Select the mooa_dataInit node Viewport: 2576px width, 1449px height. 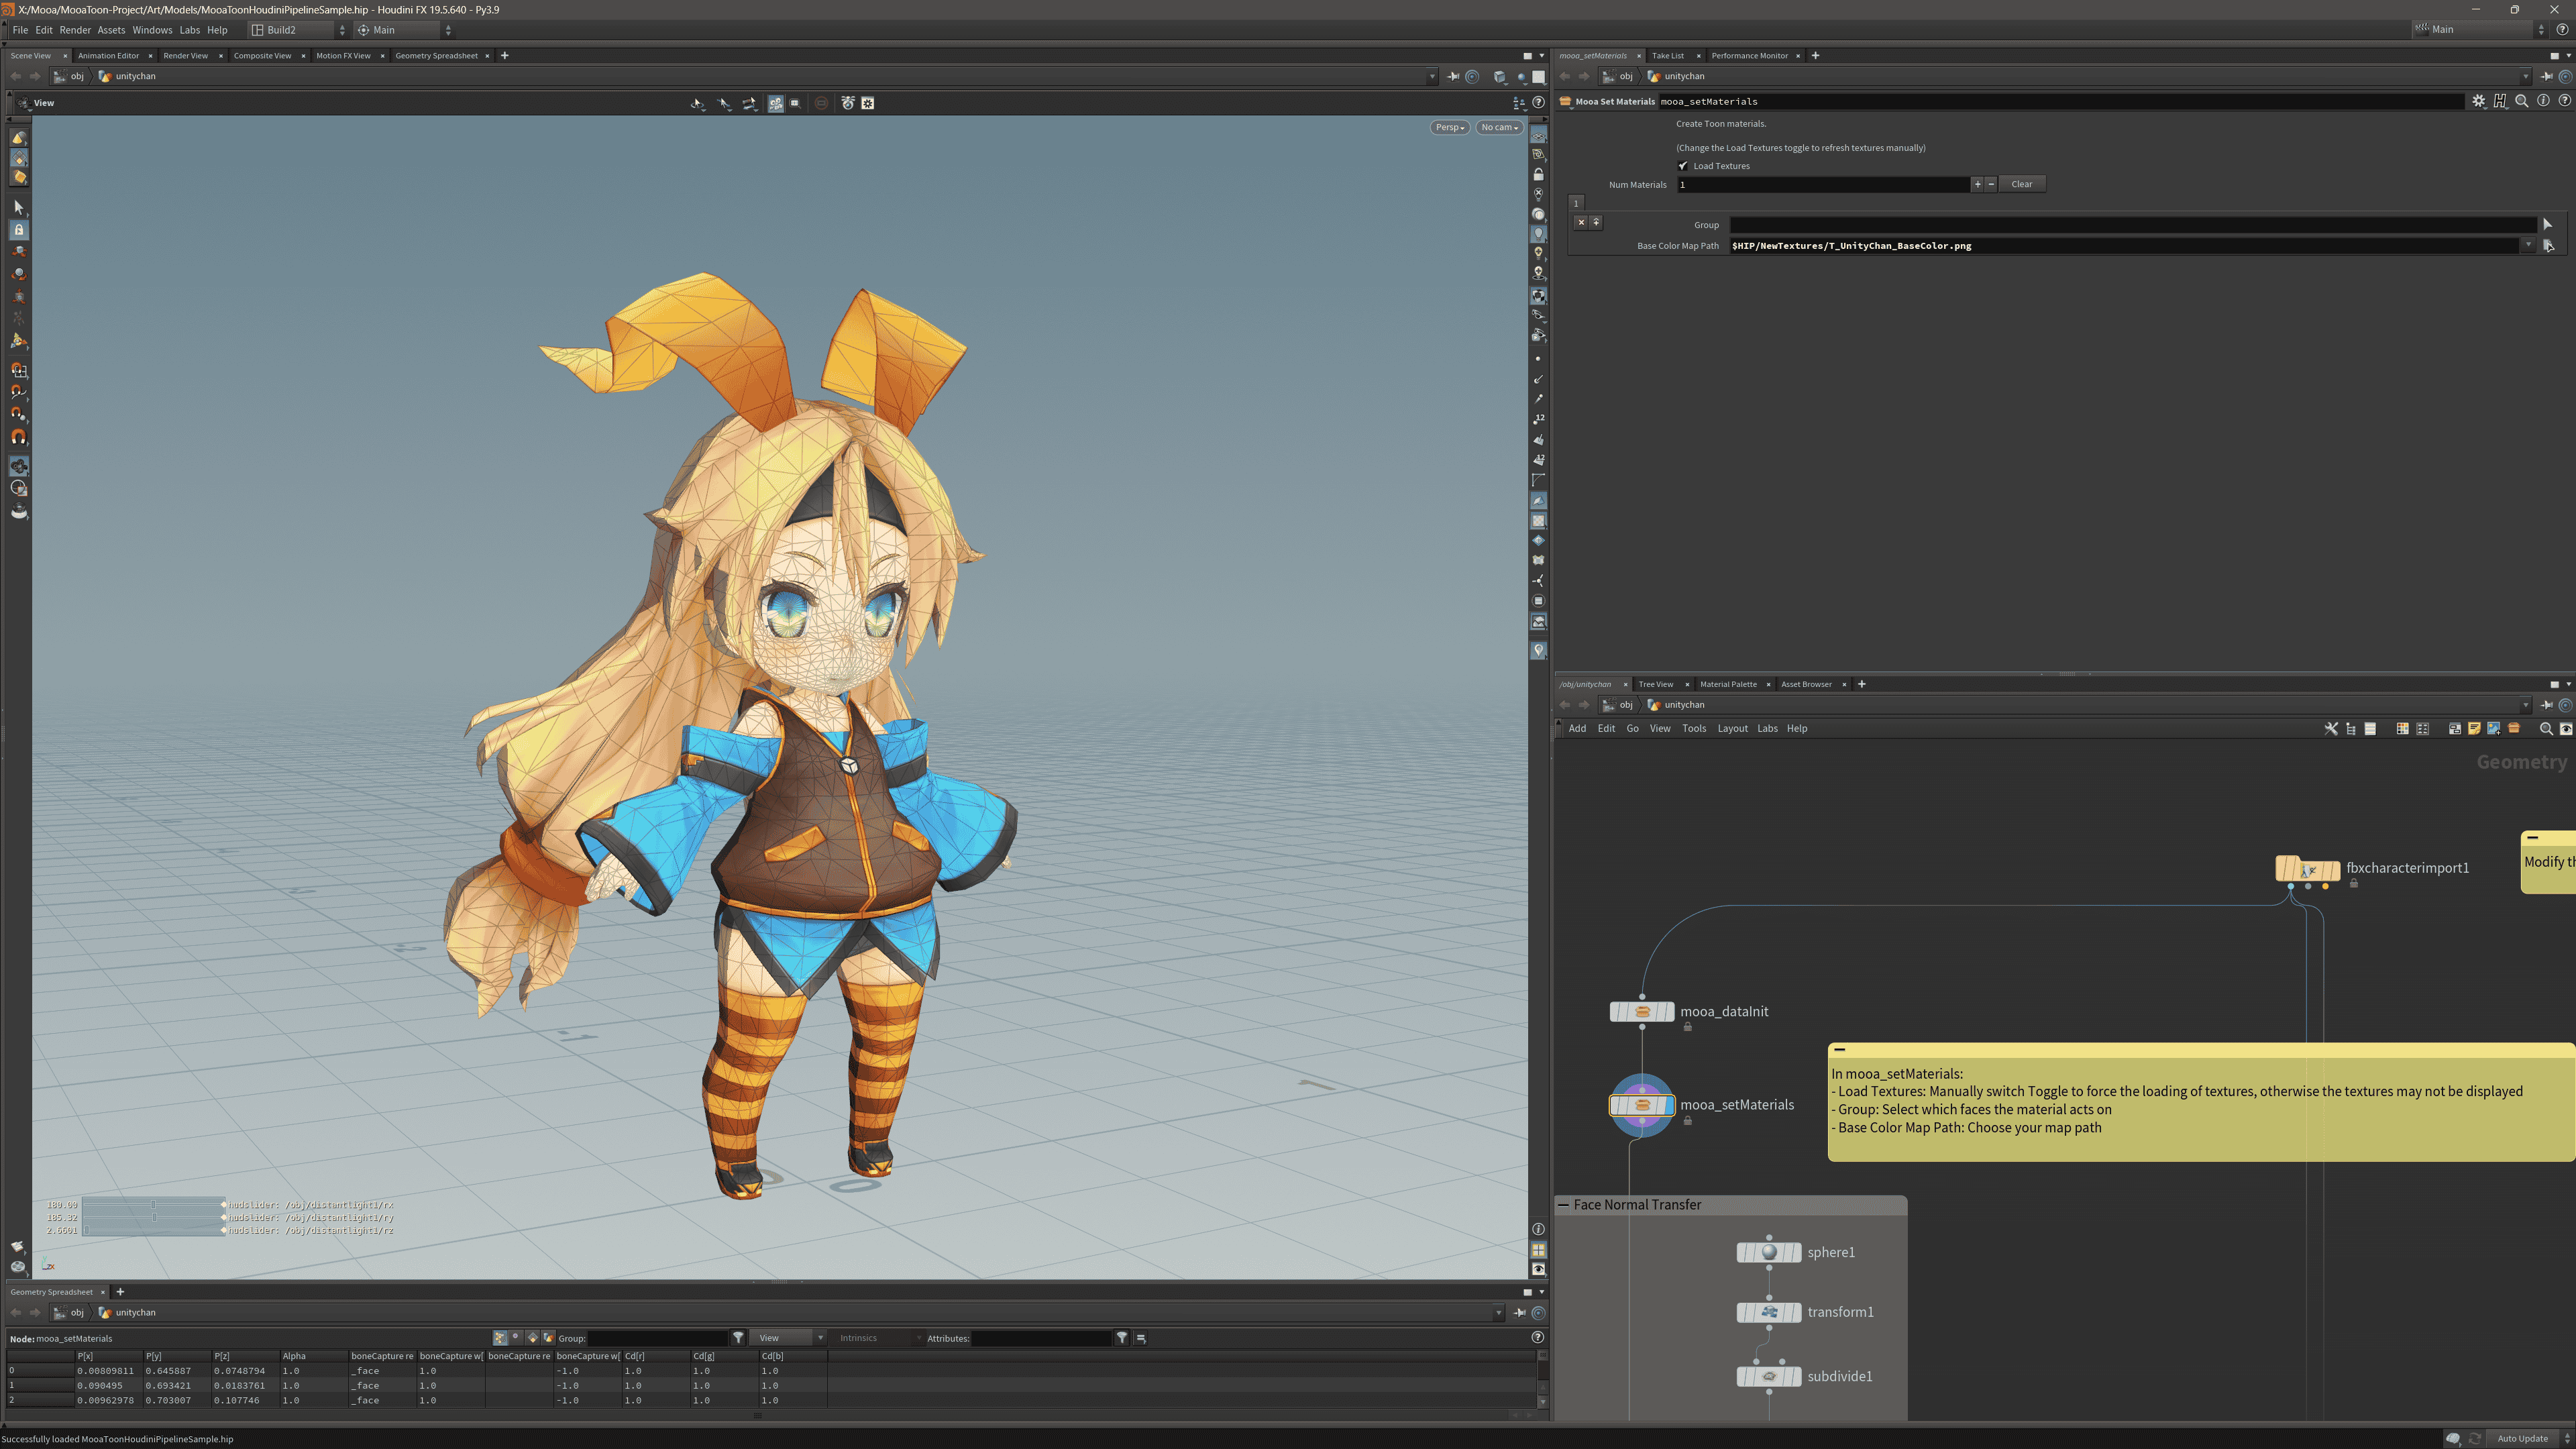point(1641,1012)
